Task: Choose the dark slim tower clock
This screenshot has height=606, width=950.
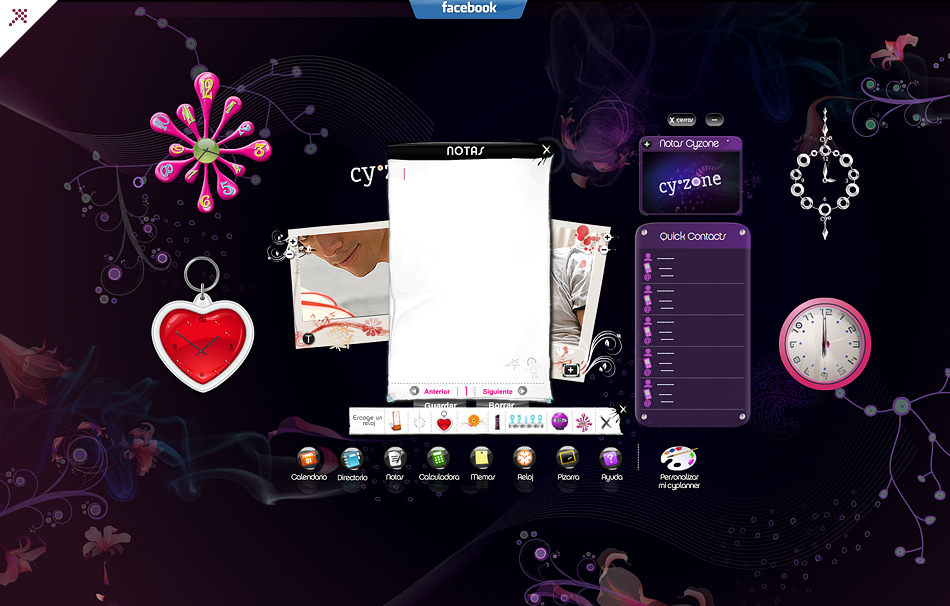Action: tap(497, 421)
